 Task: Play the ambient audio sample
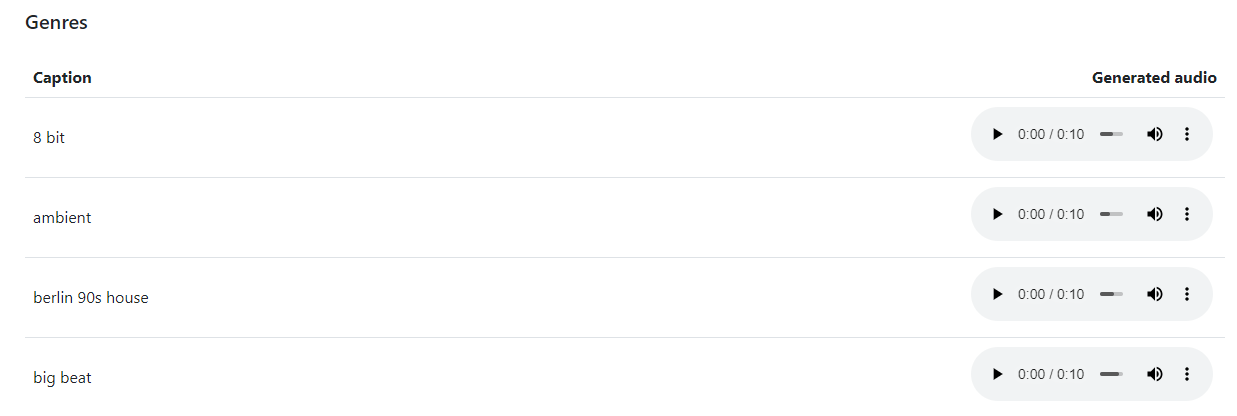(997, 214)
